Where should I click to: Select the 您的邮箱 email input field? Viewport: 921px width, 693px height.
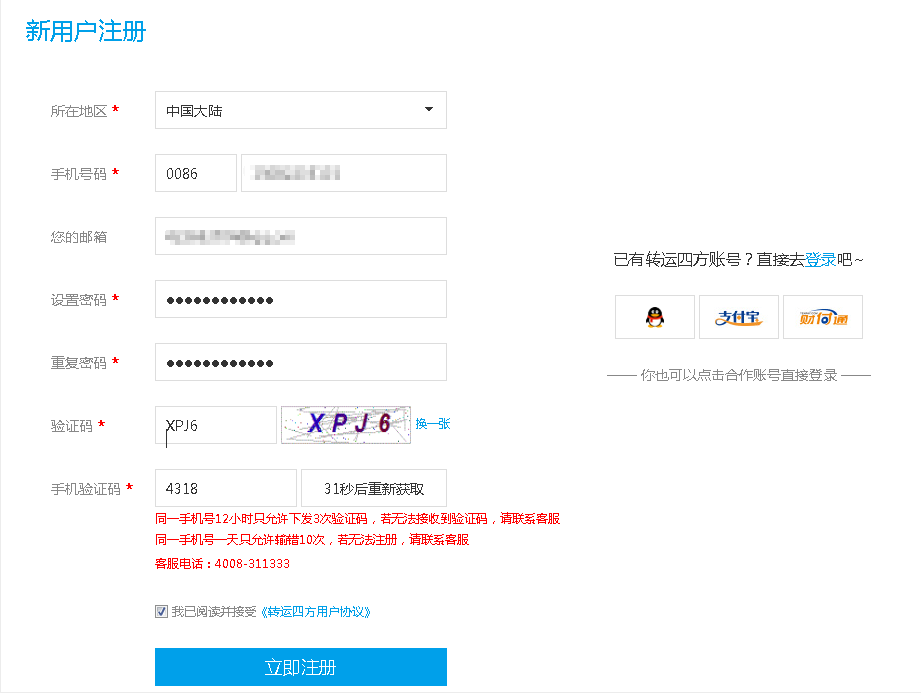[x=300, y=236]
